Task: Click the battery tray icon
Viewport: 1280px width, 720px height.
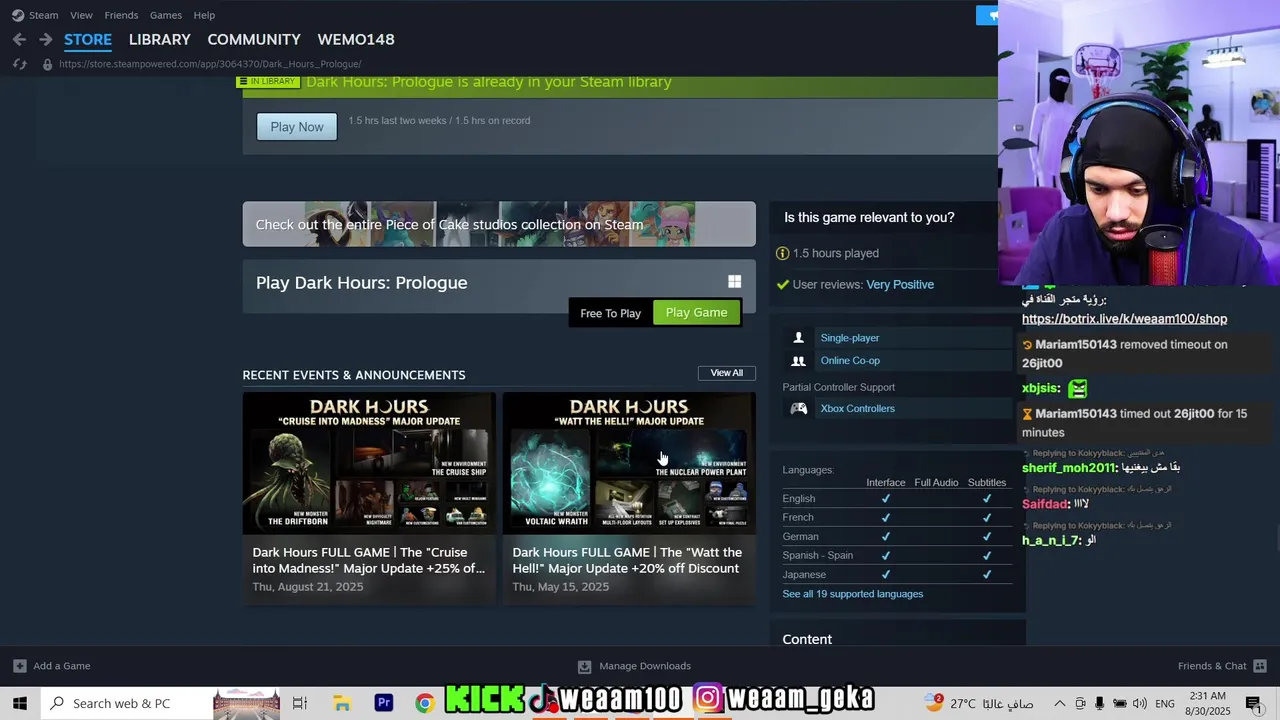Action: [1120, 704]
